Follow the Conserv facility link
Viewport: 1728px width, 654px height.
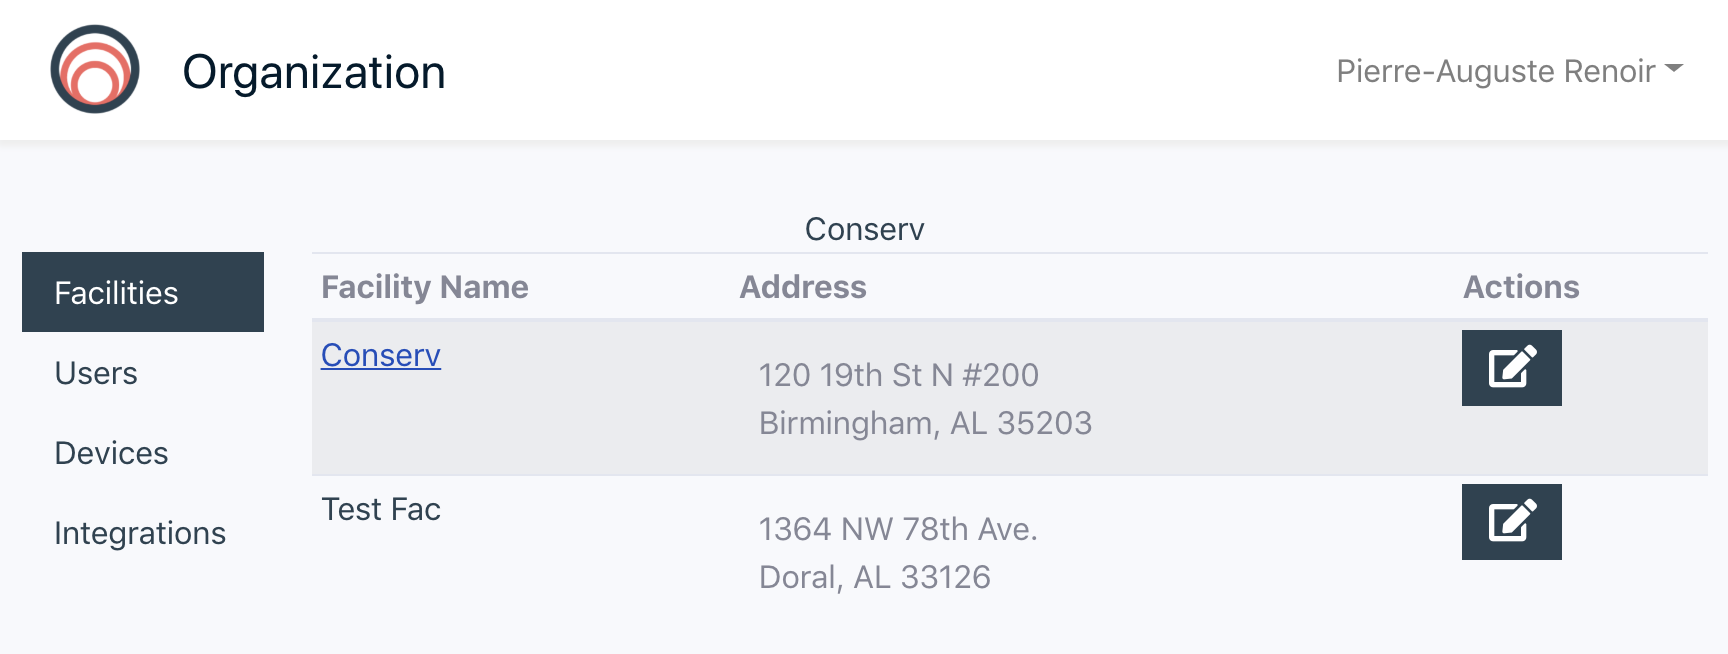pos(381,355)
